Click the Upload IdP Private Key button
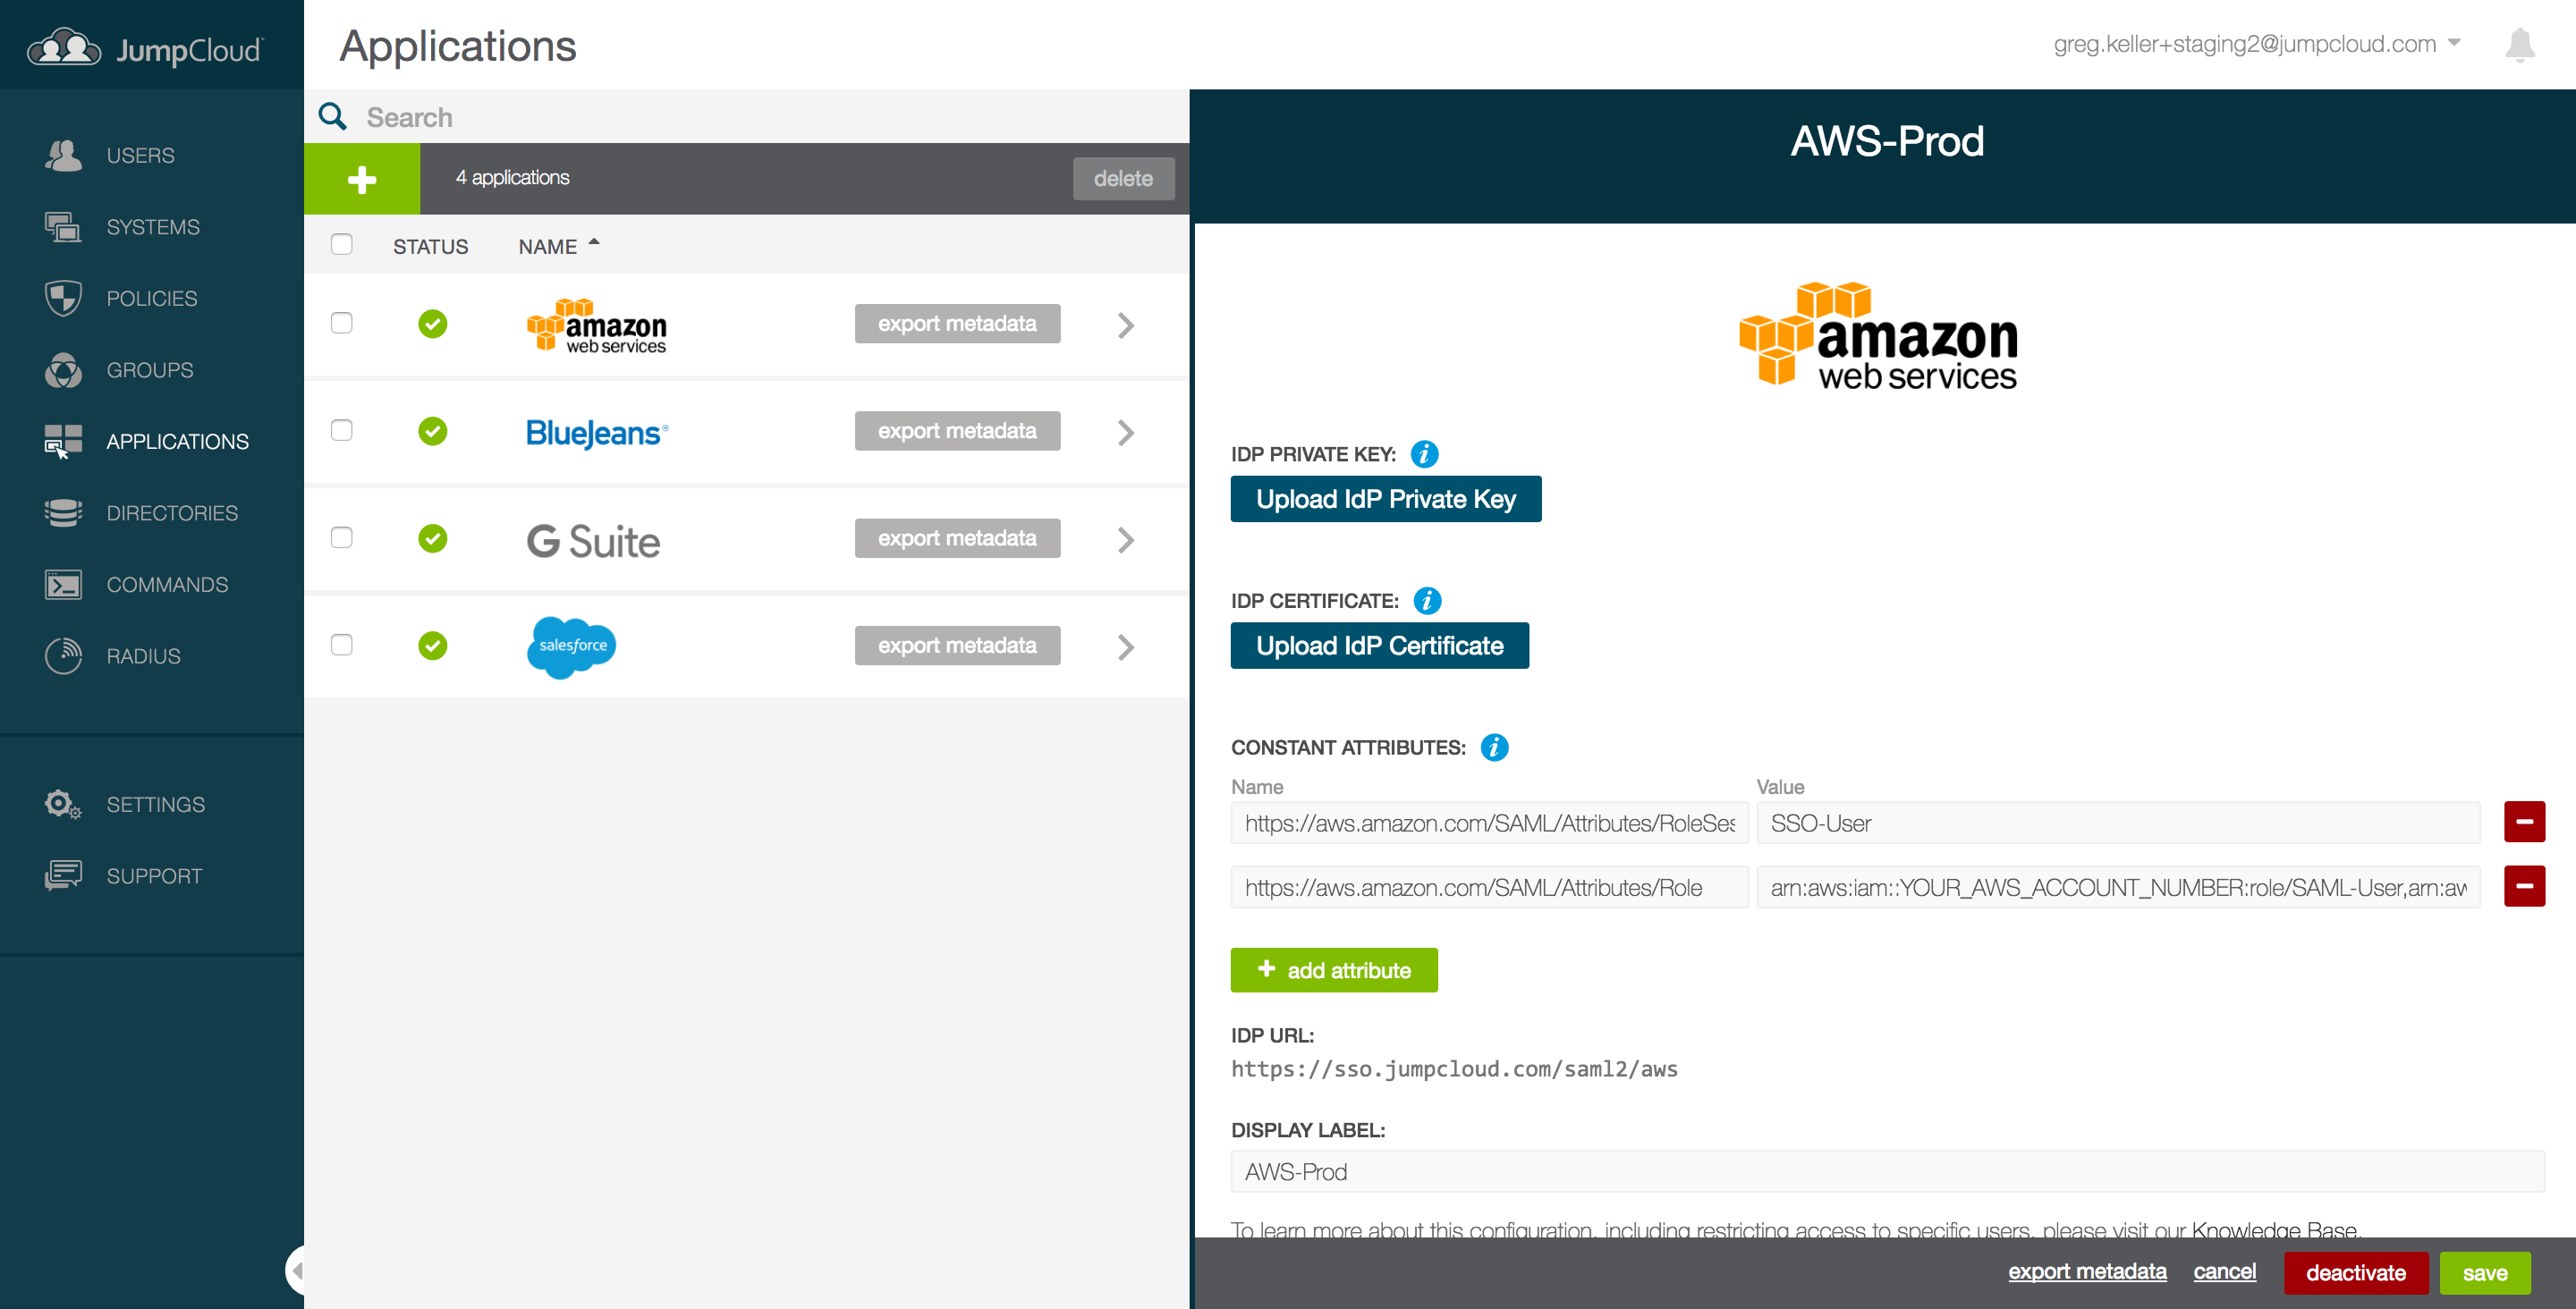The height and width of the screenshot is (1309, 2576). point(1386,498)
